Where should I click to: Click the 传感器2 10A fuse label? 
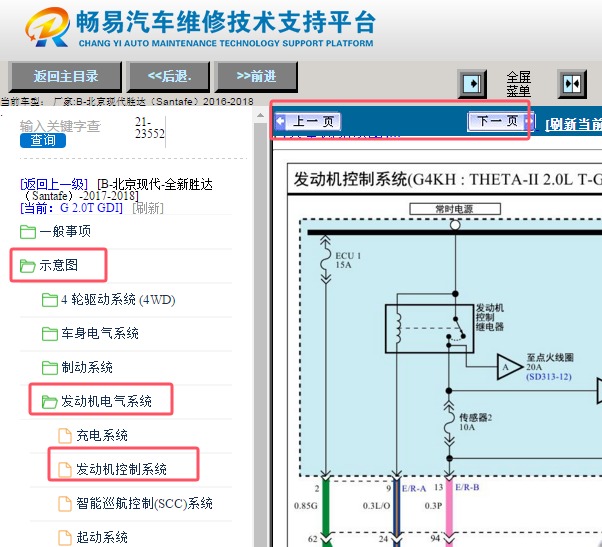coord(475,422)
